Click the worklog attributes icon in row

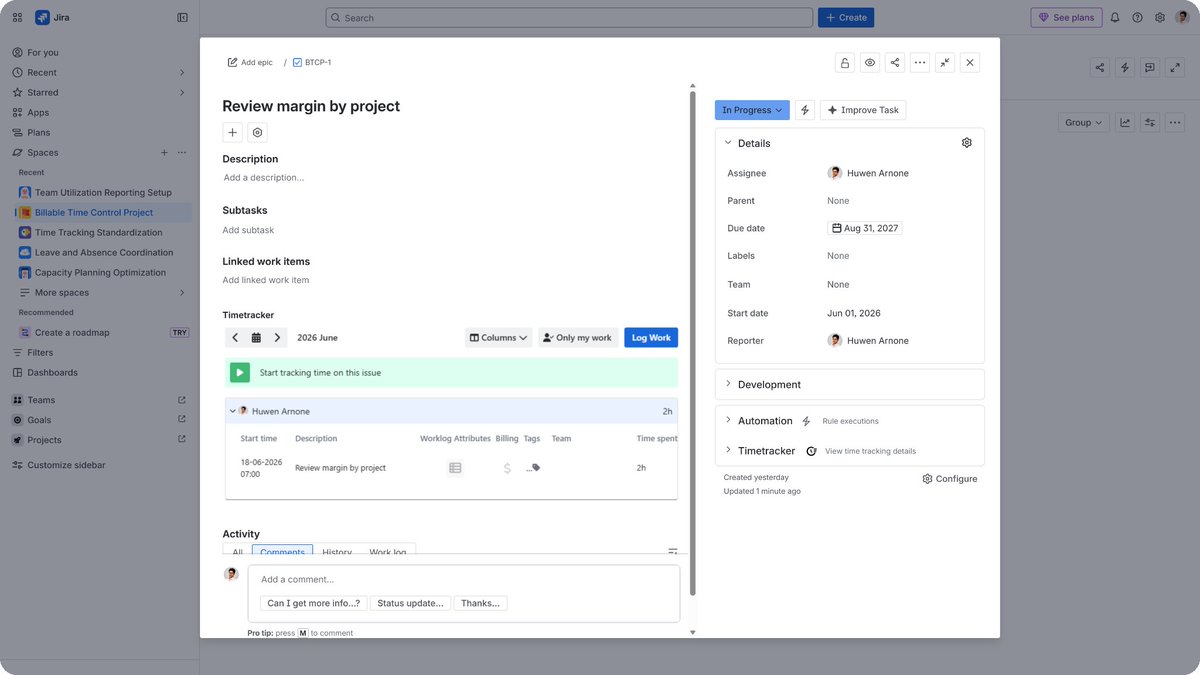pos(455,468)
